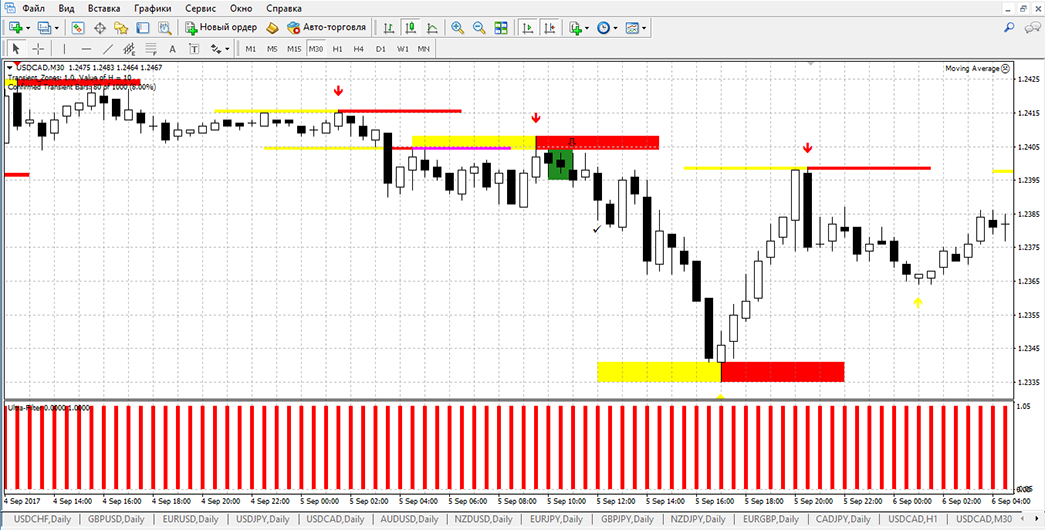
Task: Switch to the USDCAD,H1 chart tab
Action: (912, 519)
